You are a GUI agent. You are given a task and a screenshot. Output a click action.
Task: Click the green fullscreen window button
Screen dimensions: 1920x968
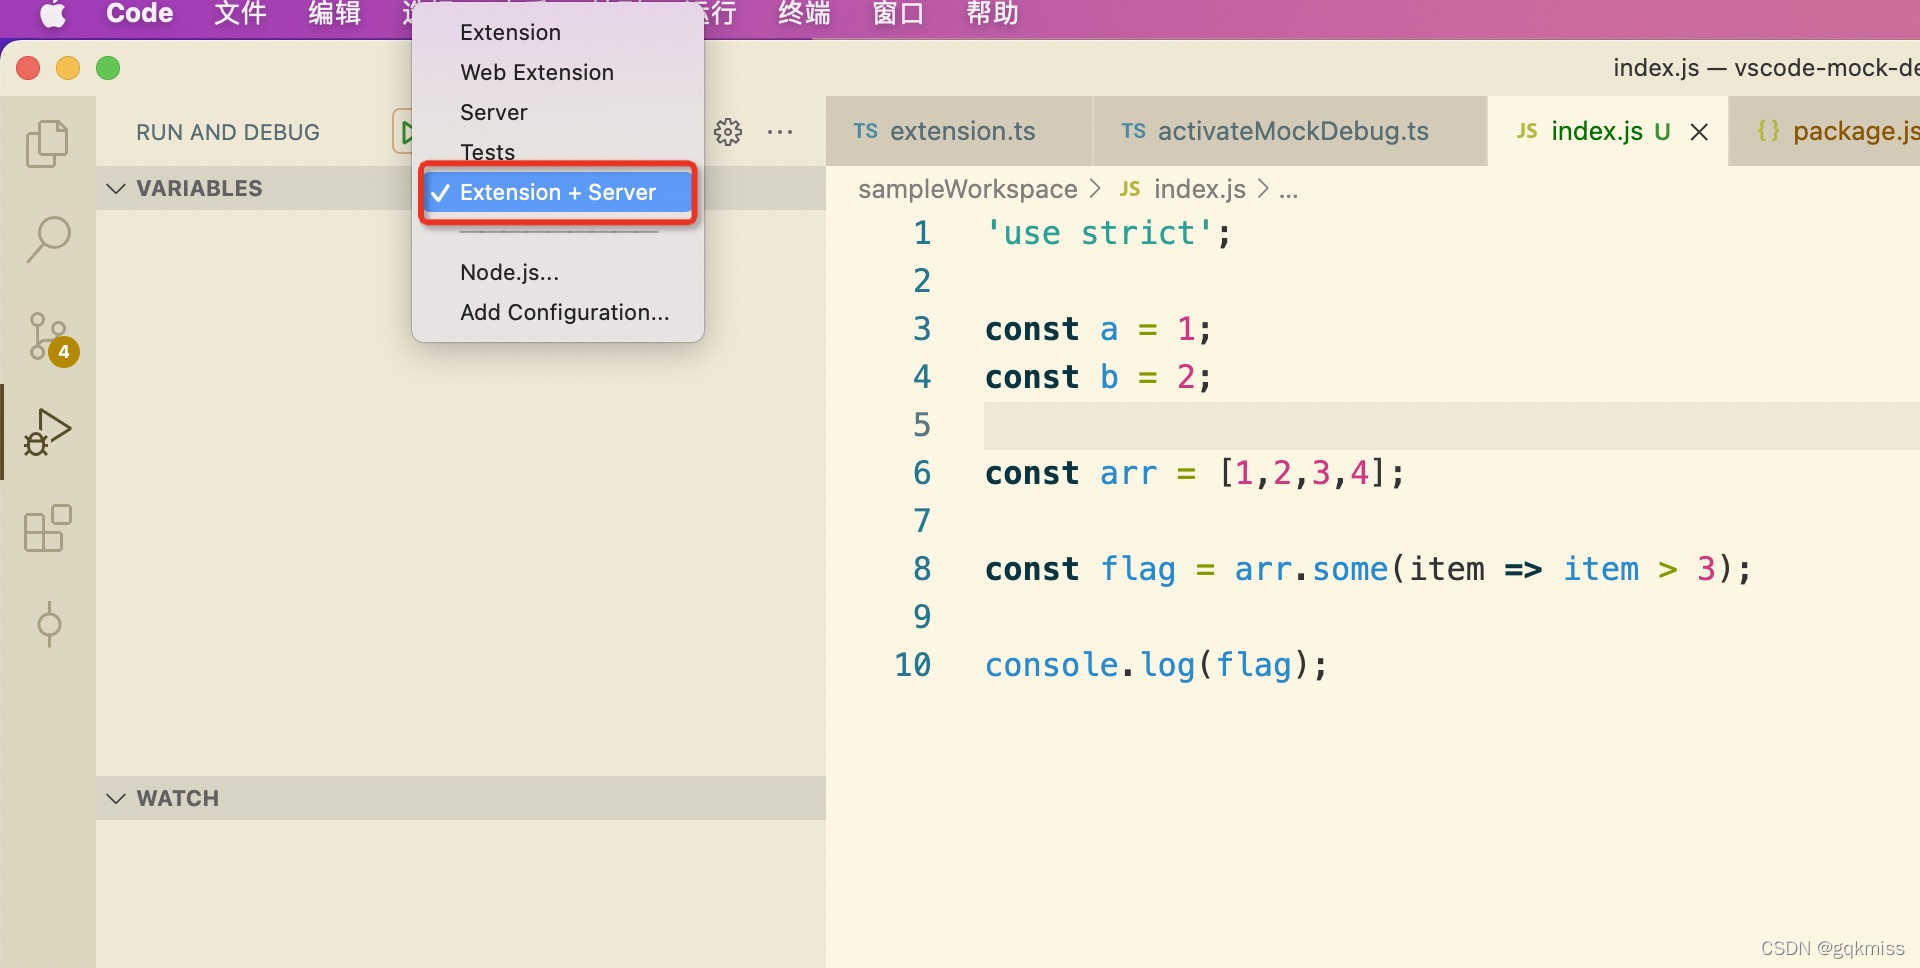point(108,68)
